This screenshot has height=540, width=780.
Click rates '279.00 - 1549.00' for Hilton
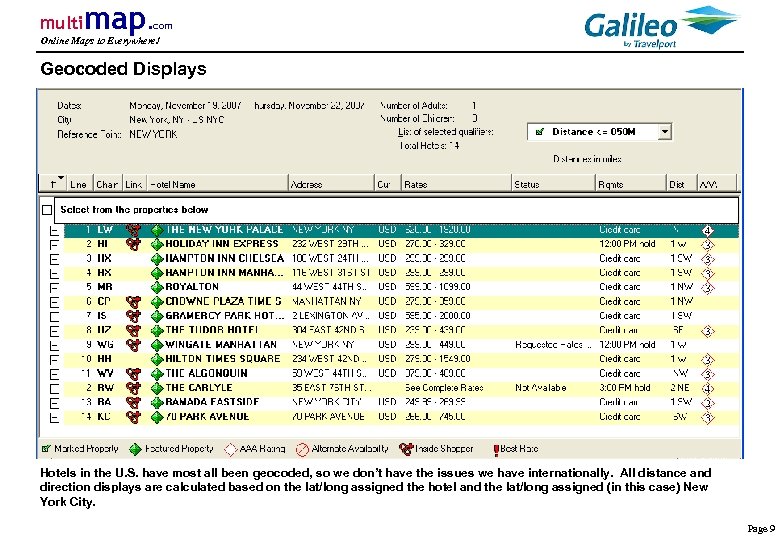(438, 359)
